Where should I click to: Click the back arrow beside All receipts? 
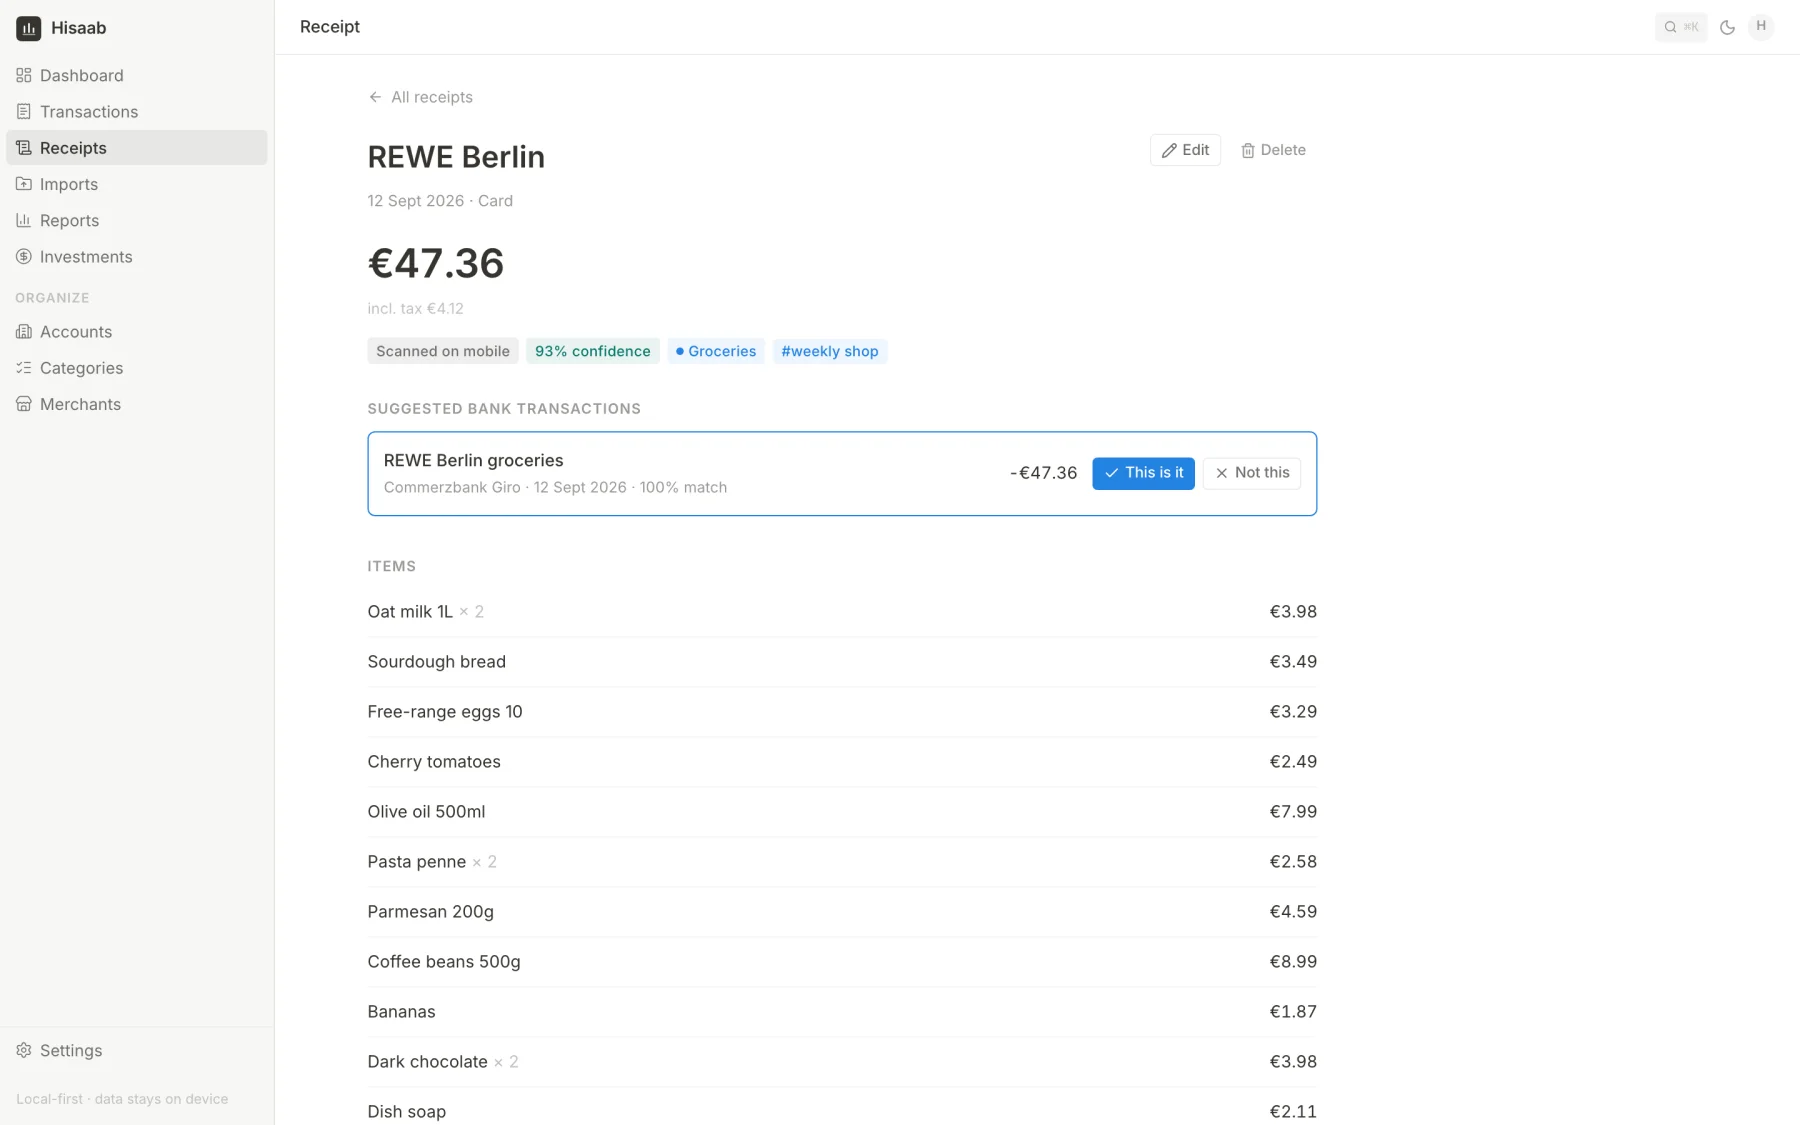click(375, 97)
